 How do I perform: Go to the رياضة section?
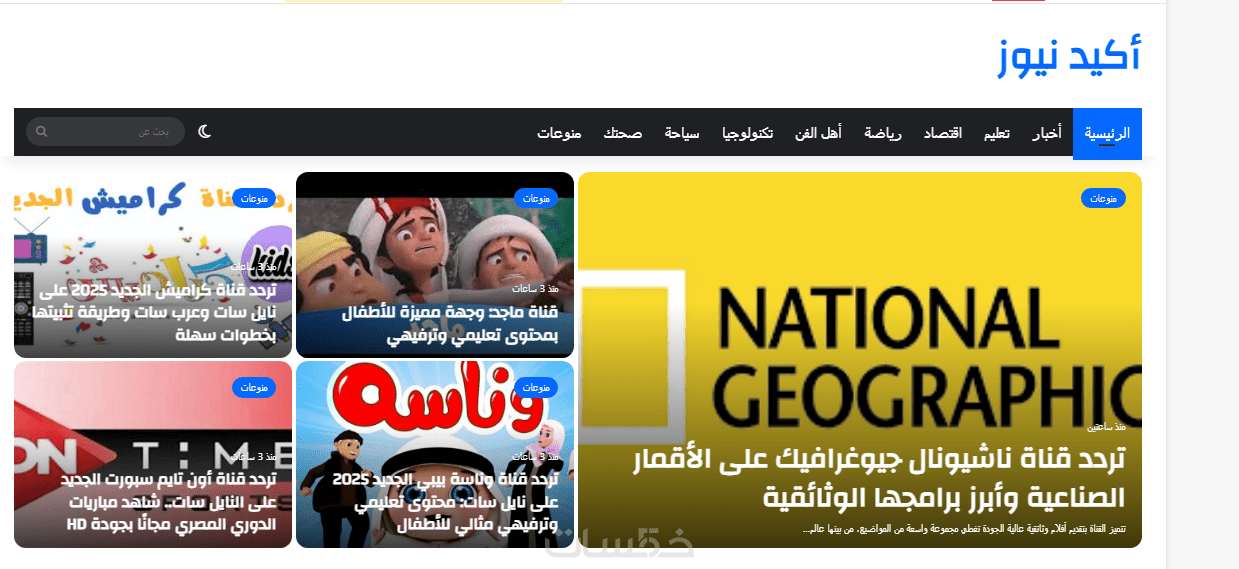tap(883, 133)
